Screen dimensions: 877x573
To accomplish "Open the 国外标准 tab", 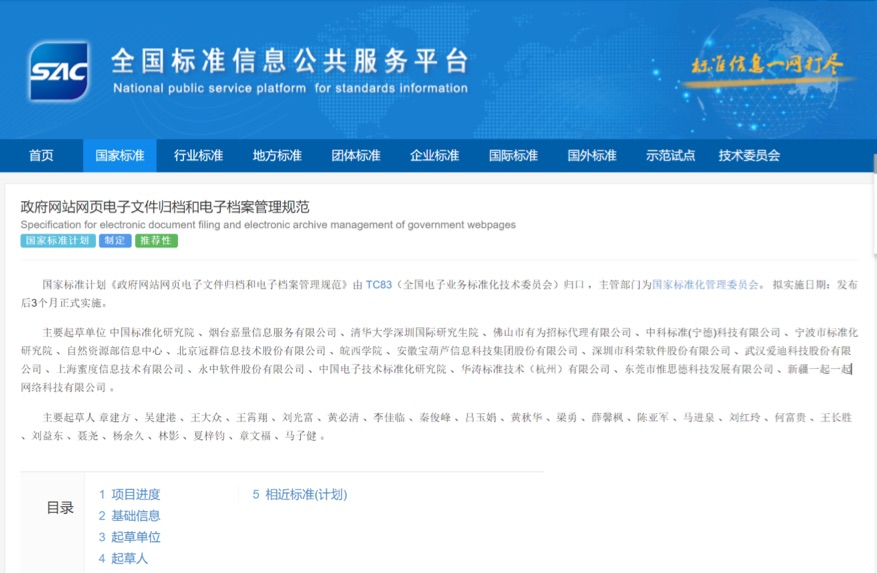I will (592, 156).
